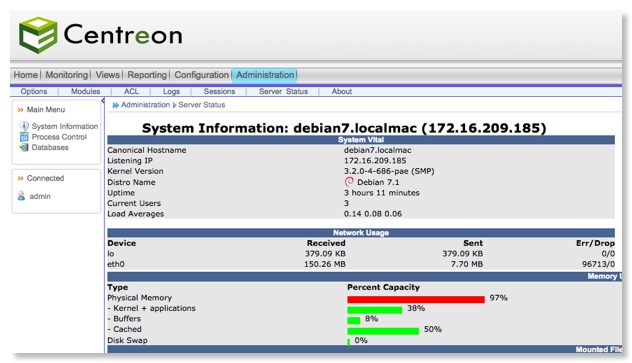The image size is (632, 363).
Task: Open the Monitoring tab
Action: [x=67, y=75]
